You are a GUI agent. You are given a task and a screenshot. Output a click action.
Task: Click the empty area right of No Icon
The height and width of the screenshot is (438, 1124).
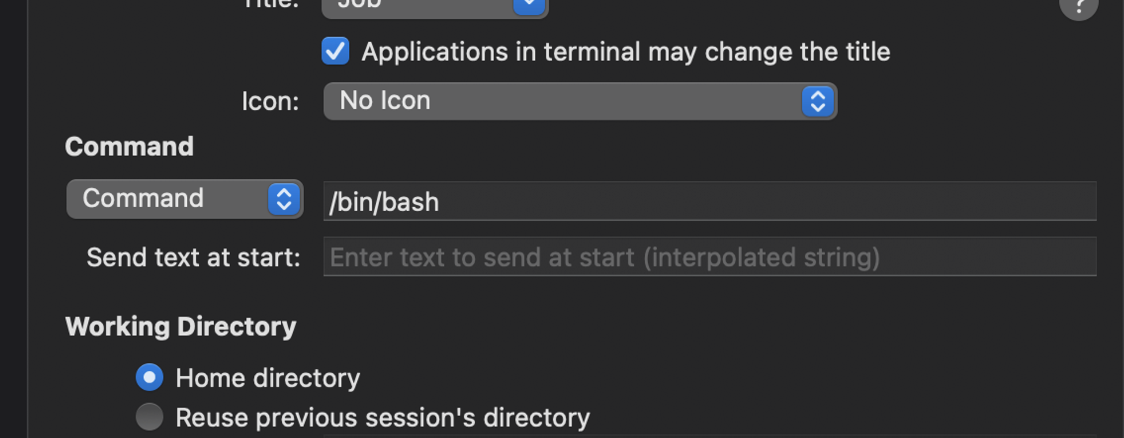[975, 101]
